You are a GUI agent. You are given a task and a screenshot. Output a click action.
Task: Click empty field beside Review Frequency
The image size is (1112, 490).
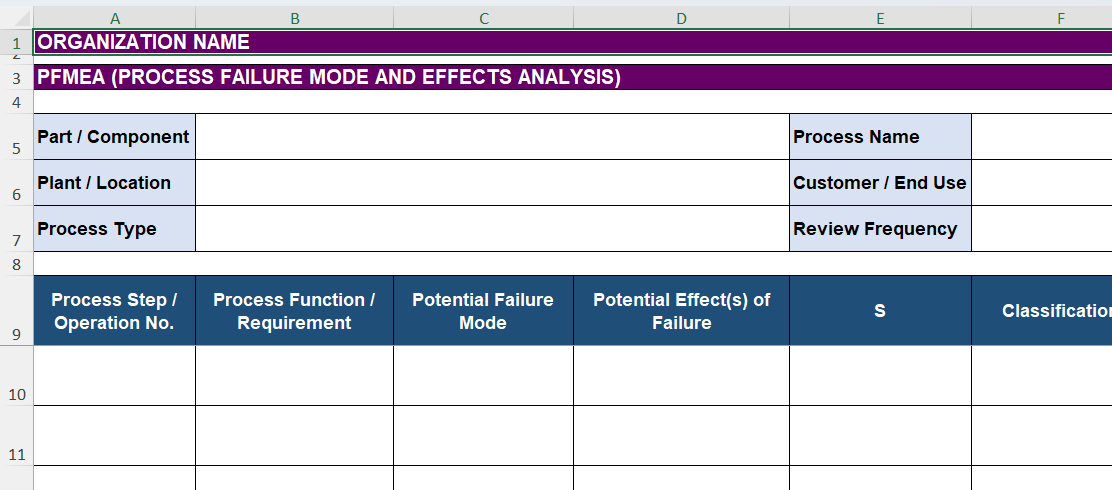1041,229
